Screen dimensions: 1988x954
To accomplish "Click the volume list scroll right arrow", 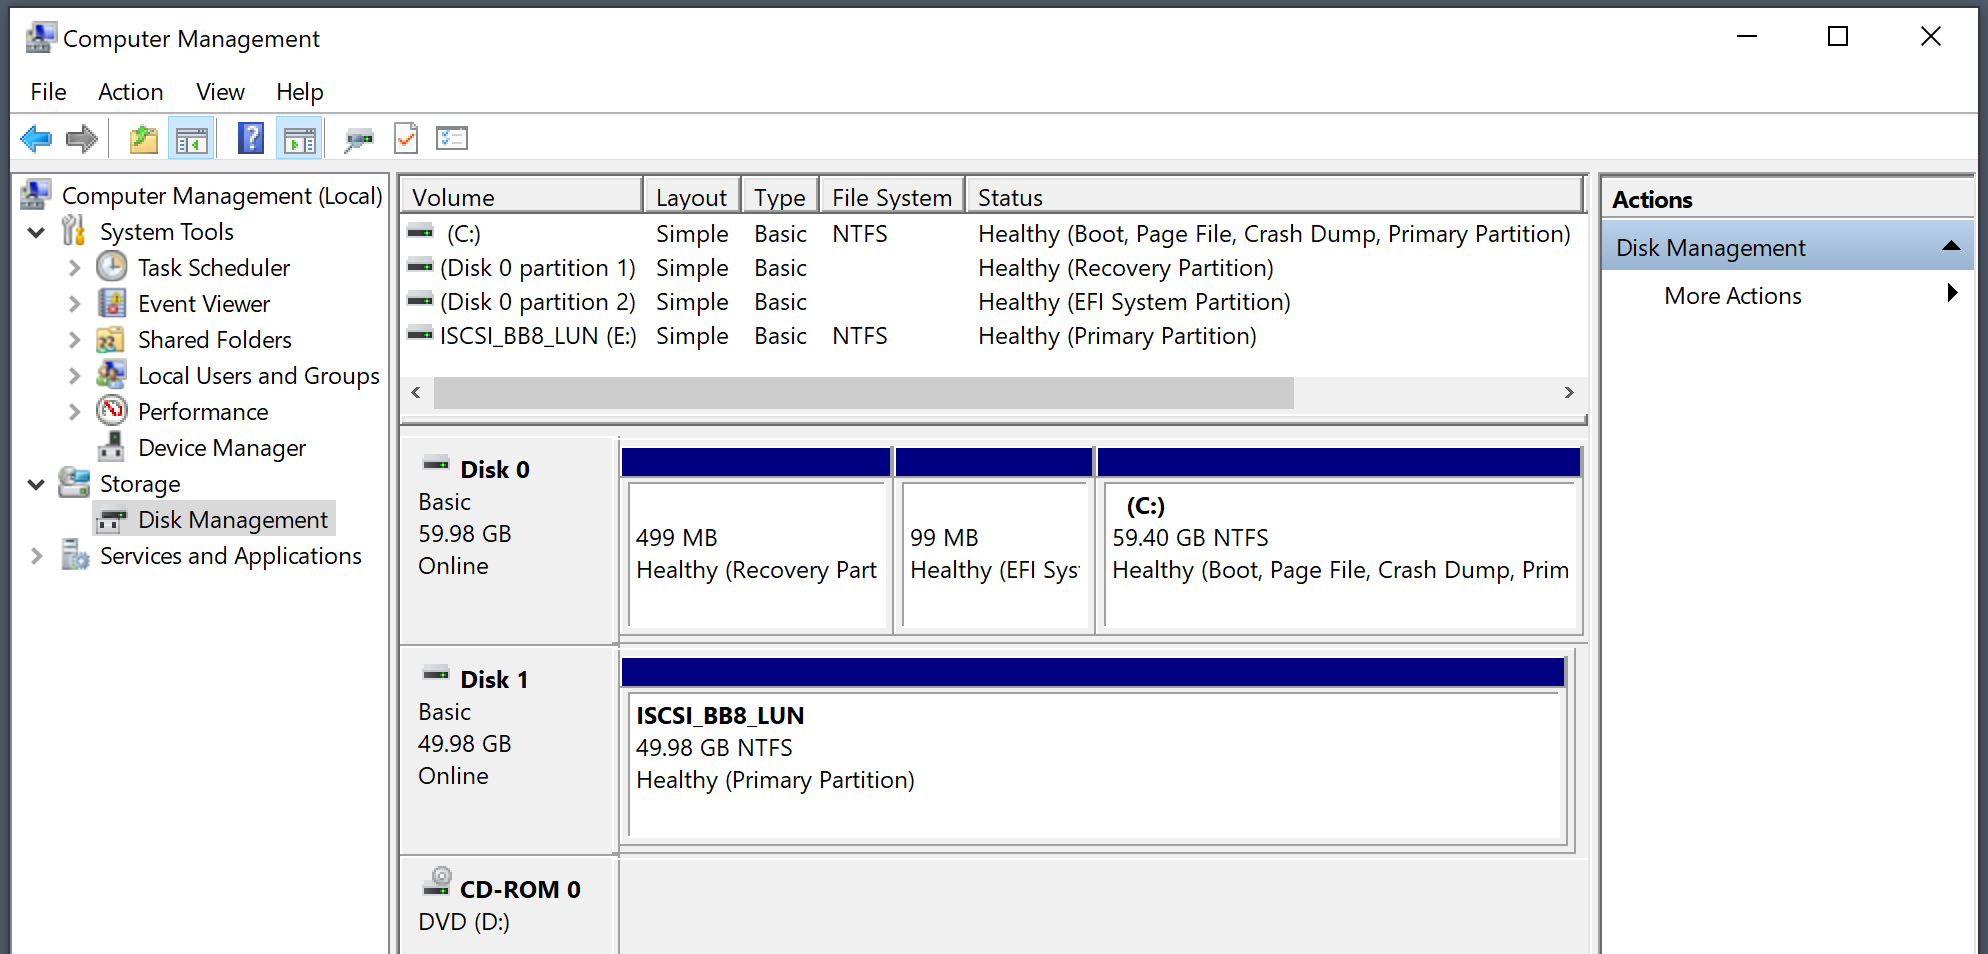I will point(1569,392).
